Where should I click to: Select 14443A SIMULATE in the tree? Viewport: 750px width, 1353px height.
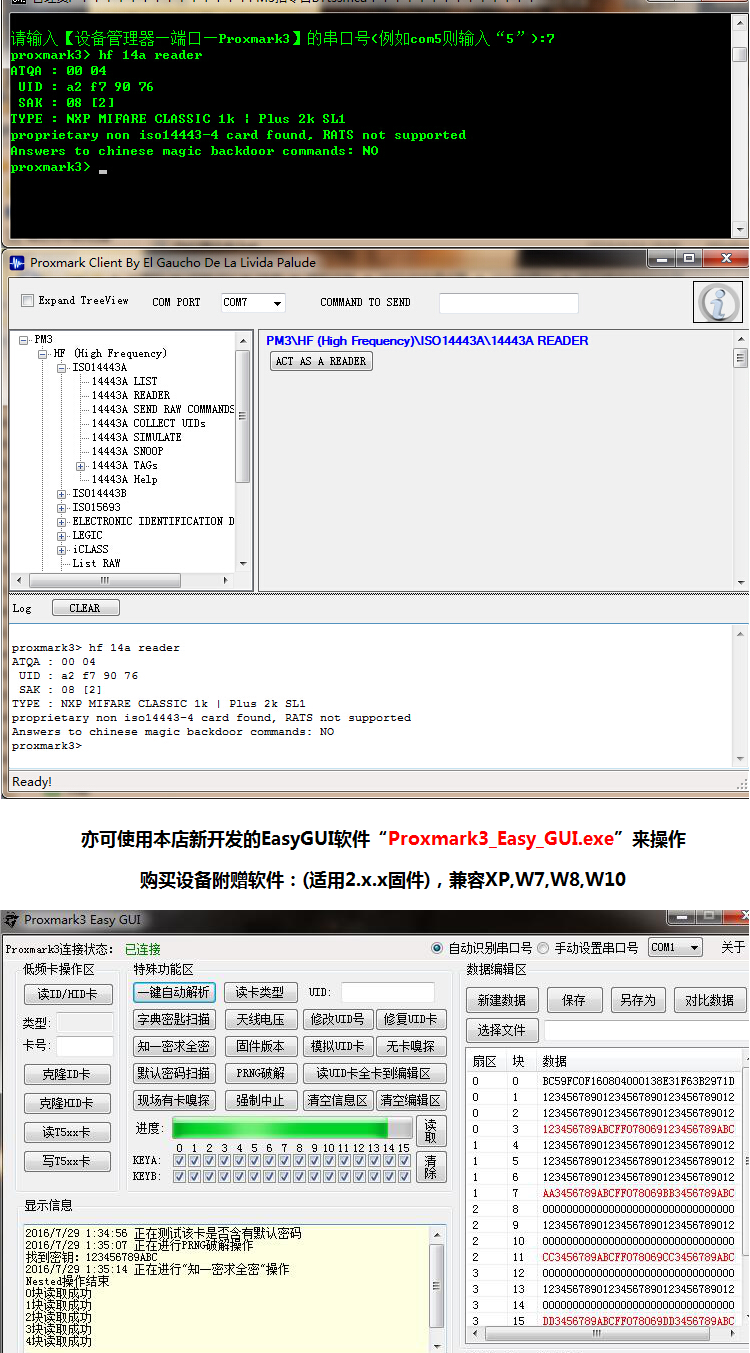click(x=137, y=438)
